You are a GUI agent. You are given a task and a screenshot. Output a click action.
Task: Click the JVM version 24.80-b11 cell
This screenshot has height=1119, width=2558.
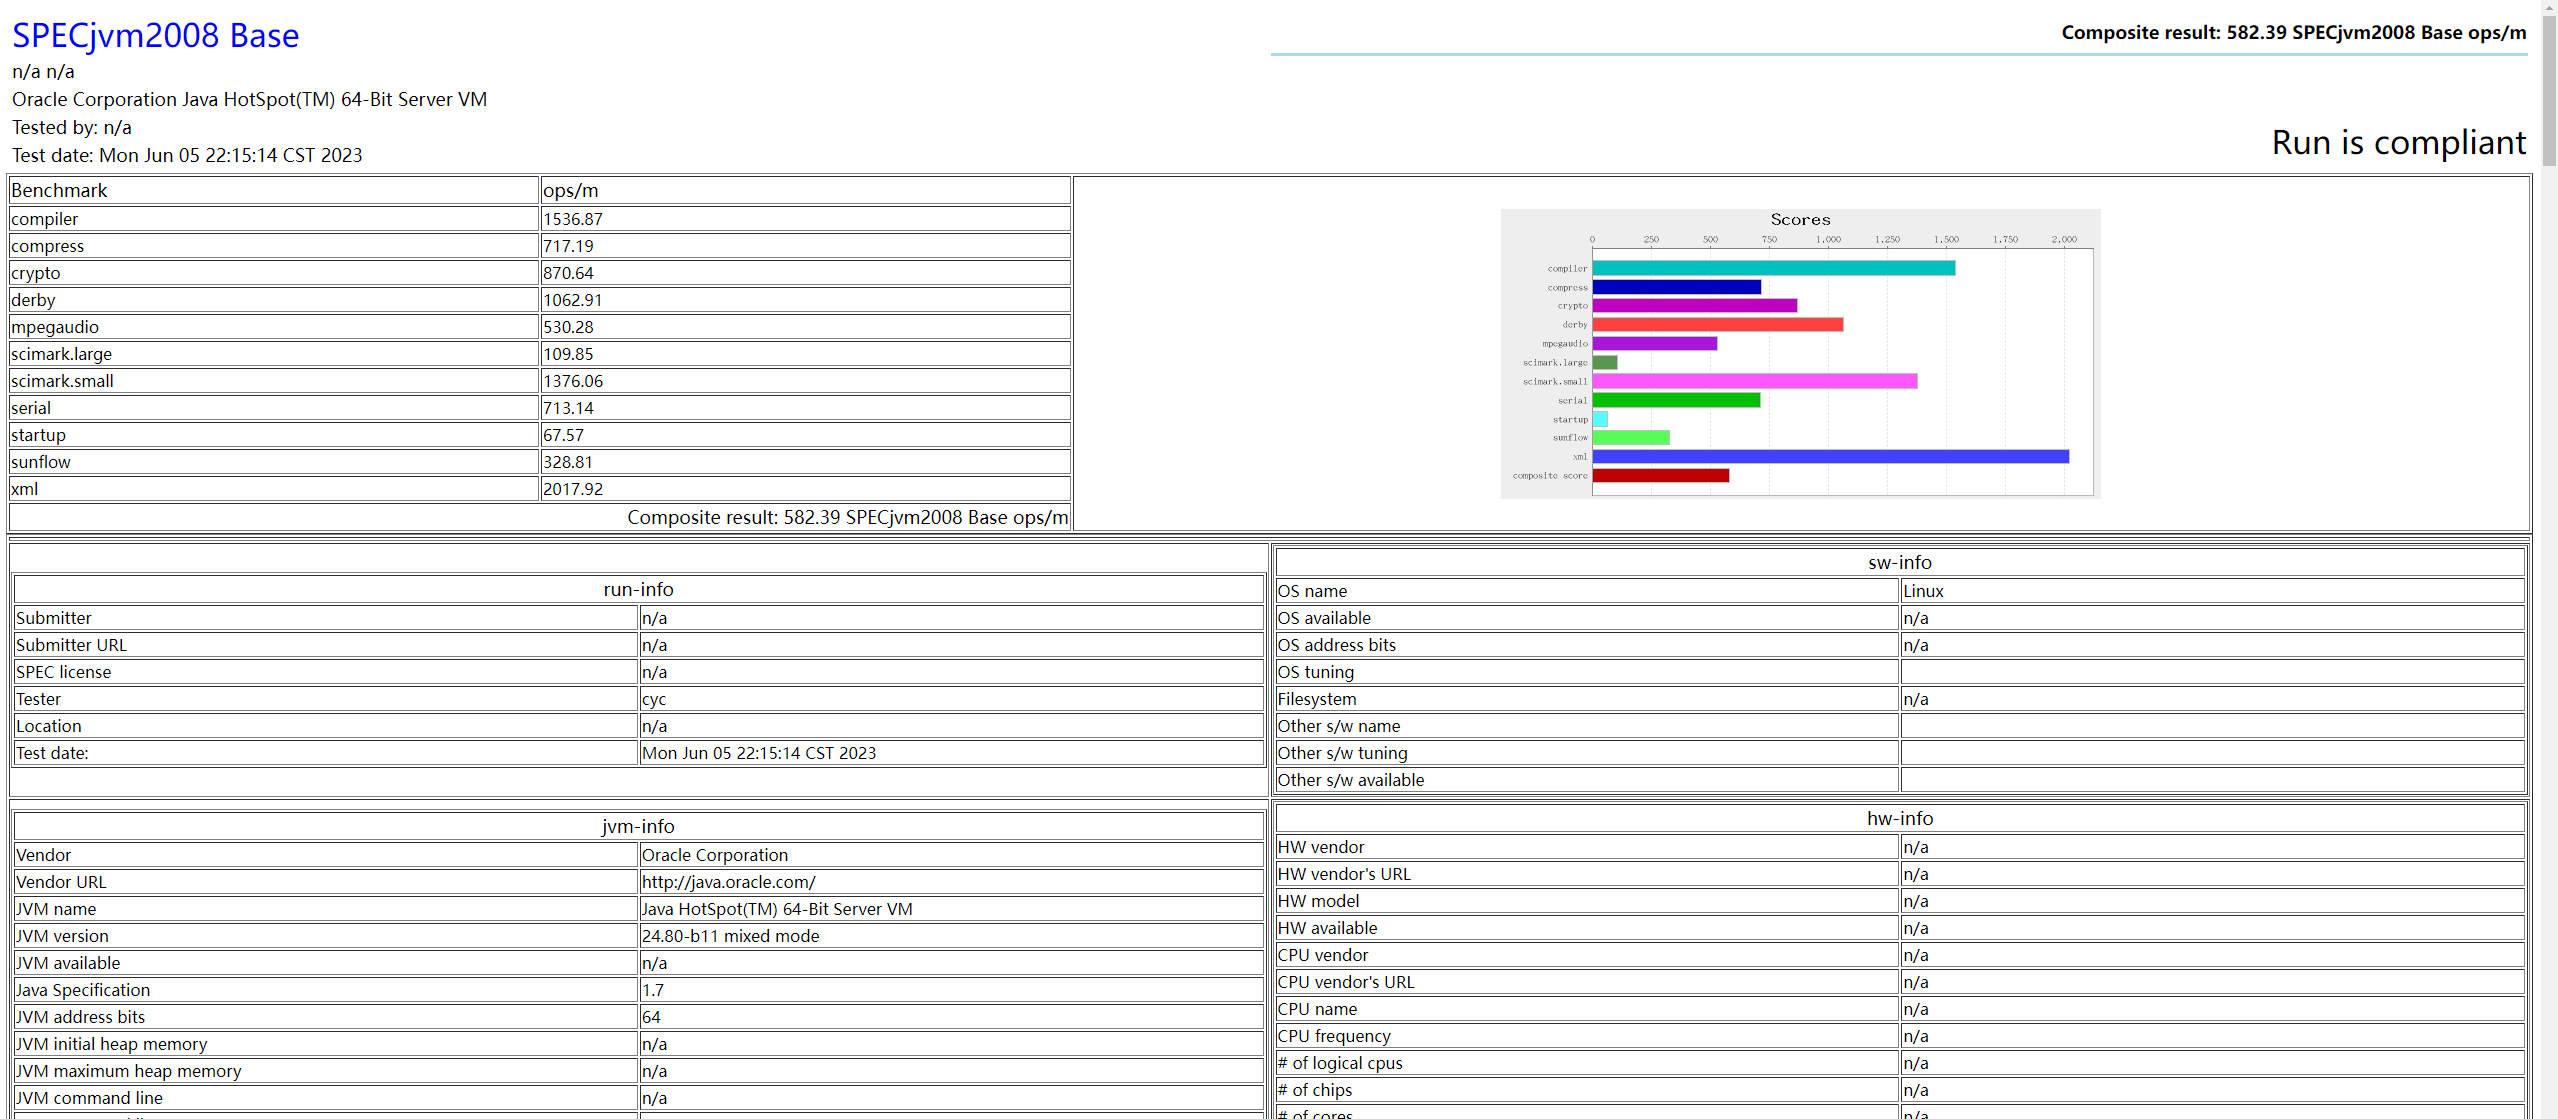click(730, 936)
